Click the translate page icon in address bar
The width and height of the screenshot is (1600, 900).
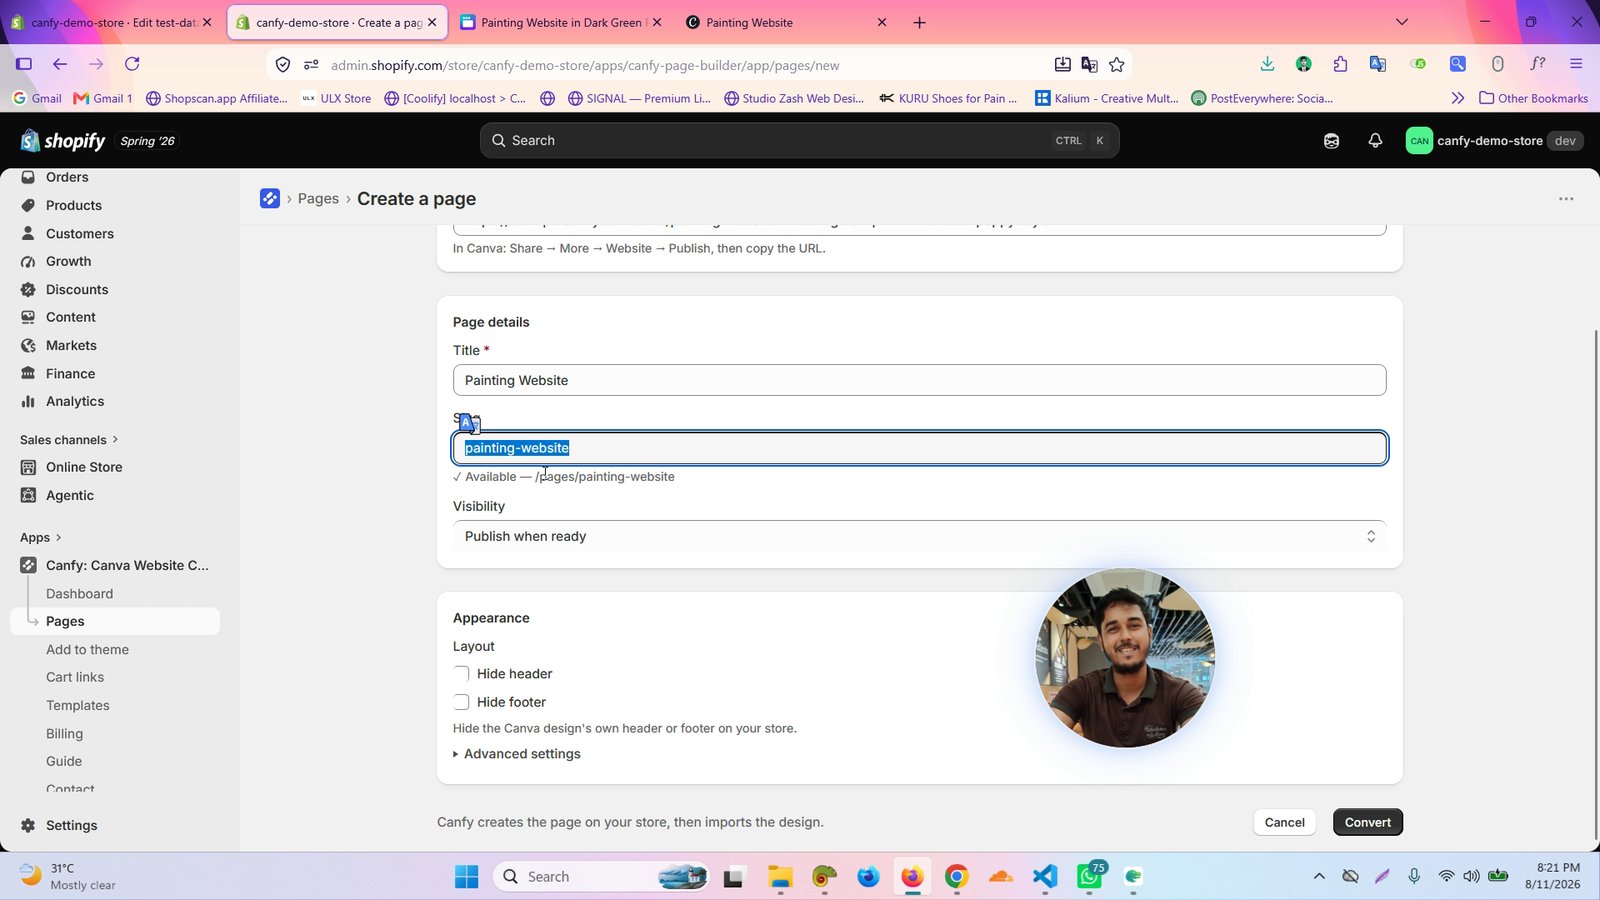1089,65
